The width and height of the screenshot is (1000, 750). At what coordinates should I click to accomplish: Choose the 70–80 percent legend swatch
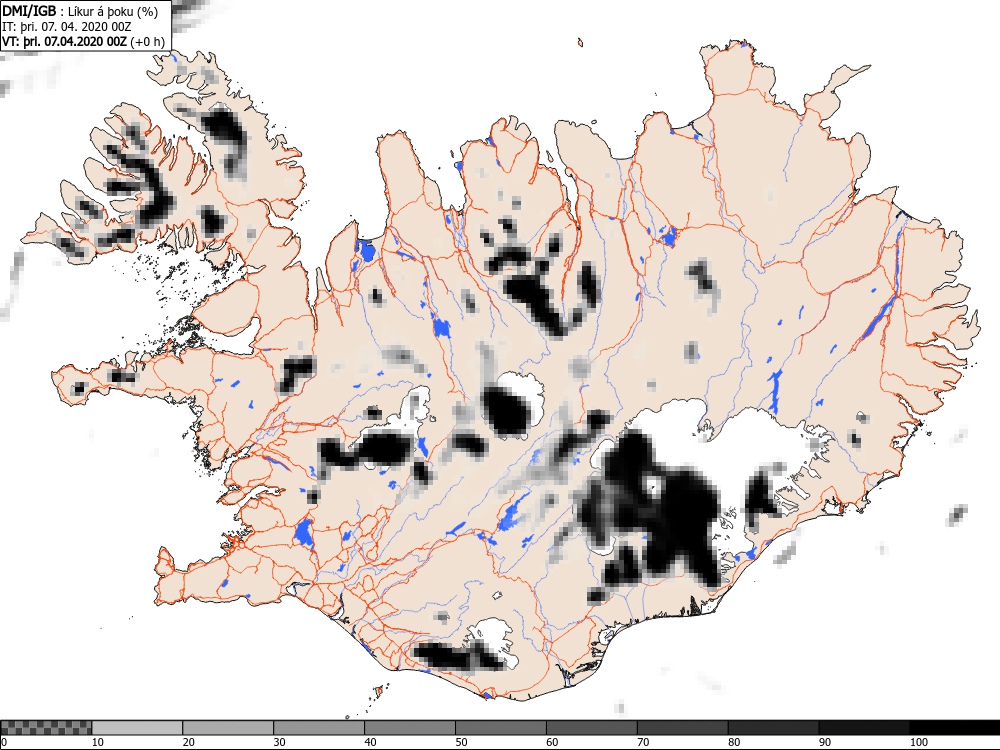(682, 728)
